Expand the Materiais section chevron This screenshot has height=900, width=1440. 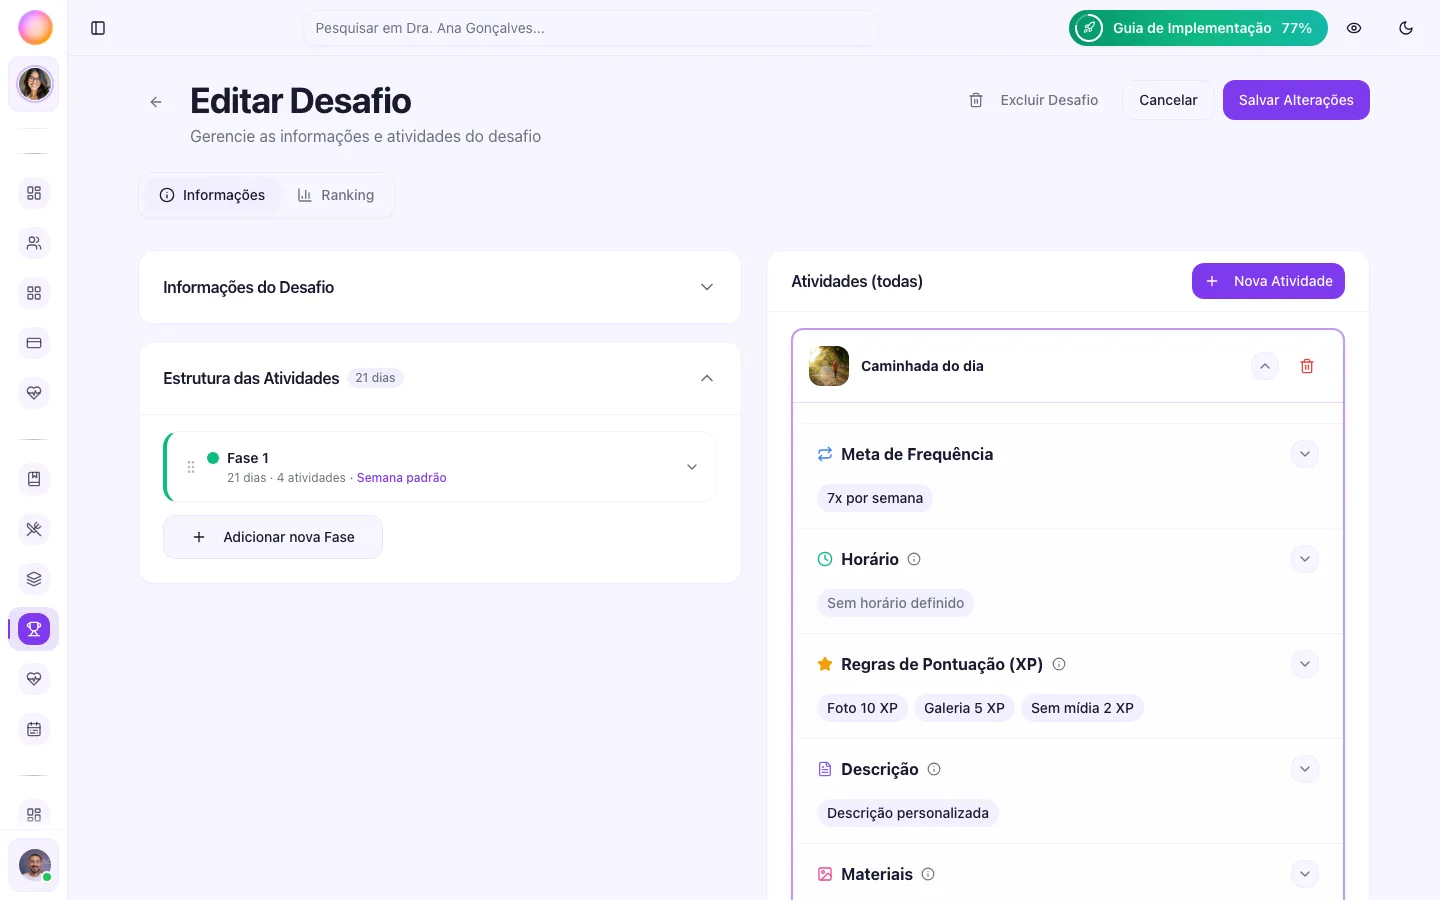coord(1305,874)
